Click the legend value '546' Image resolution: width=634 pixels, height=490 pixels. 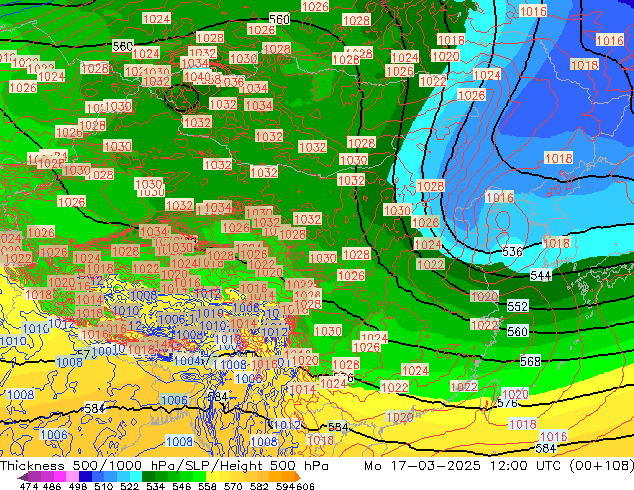(182, 486)
